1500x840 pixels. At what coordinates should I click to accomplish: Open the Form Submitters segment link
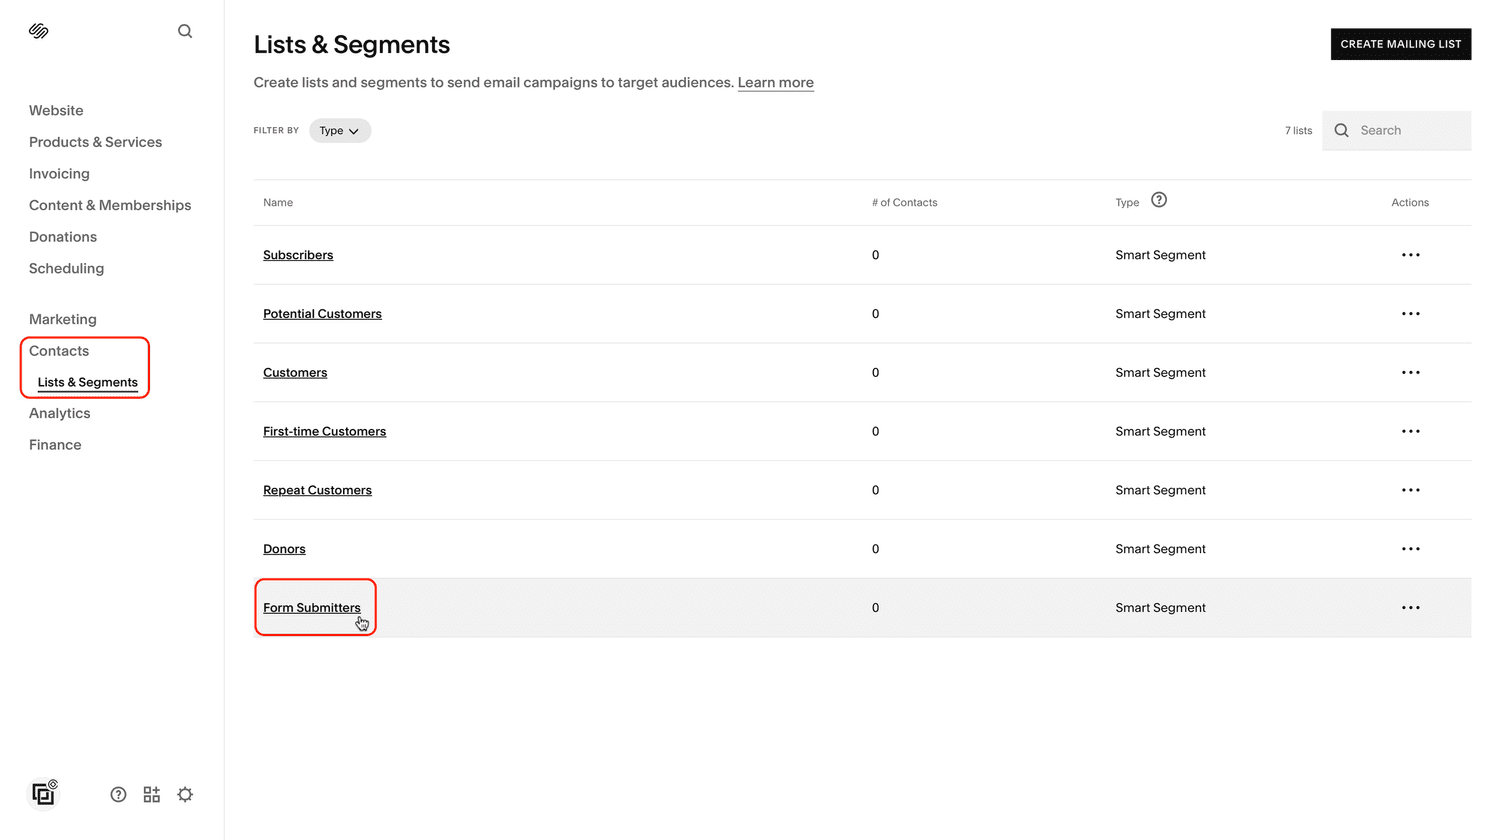(312, 608)
